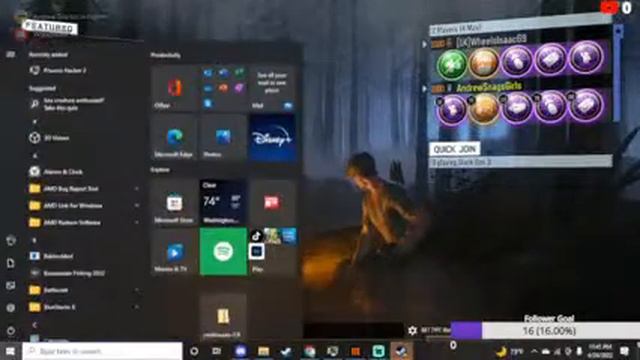
Task: Open File Explorer from the taskbar
Action: pyautogui.click(x=263, y=351)
